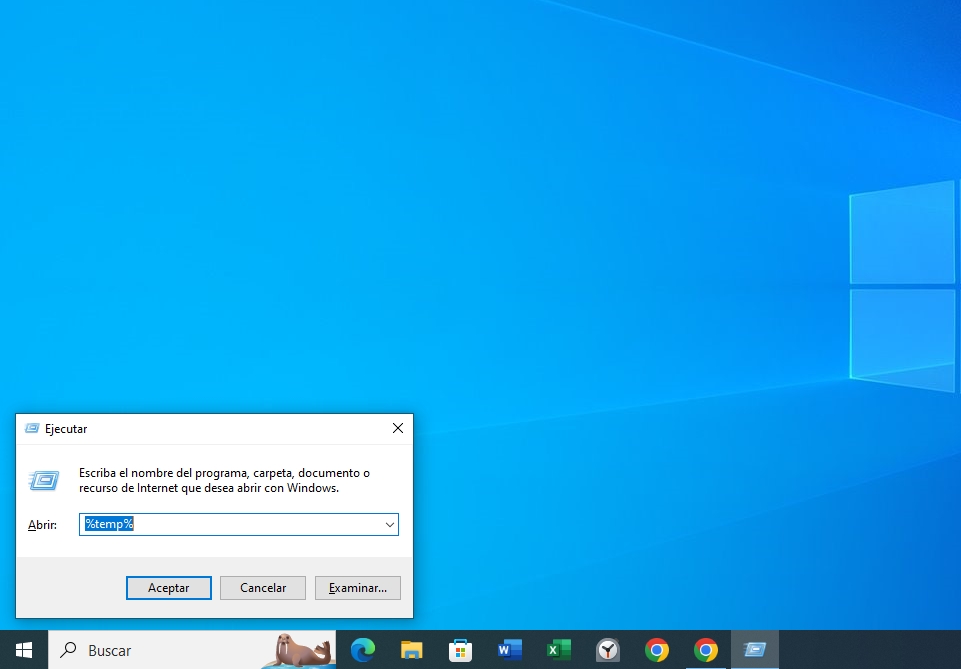Expand the Abrir history dropdown arrow
This screenshot has height=669, width=961.
[390, 524]
